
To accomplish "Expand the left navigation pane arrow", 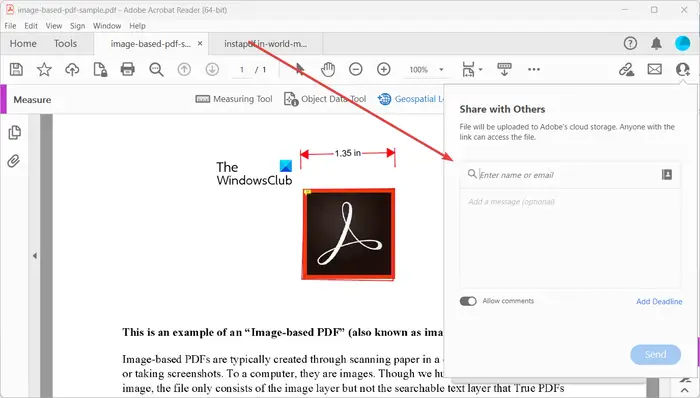I will coord(34,256).
